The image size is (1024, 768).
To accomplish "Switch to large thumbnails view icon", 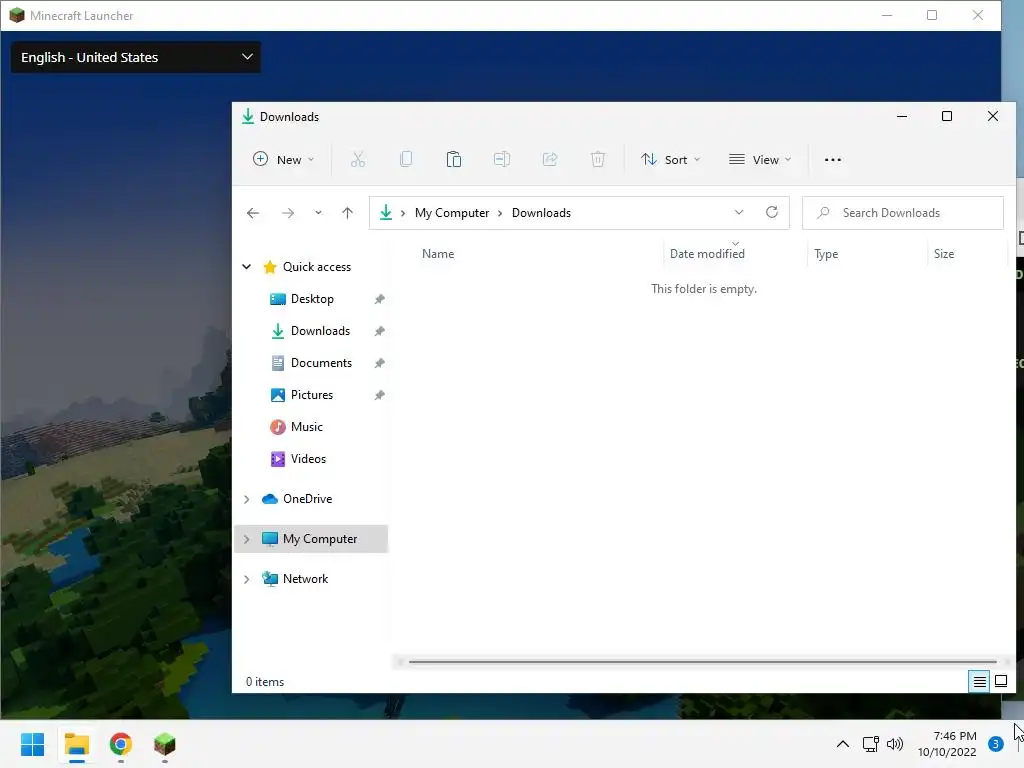I will [x=1000, y=682].
